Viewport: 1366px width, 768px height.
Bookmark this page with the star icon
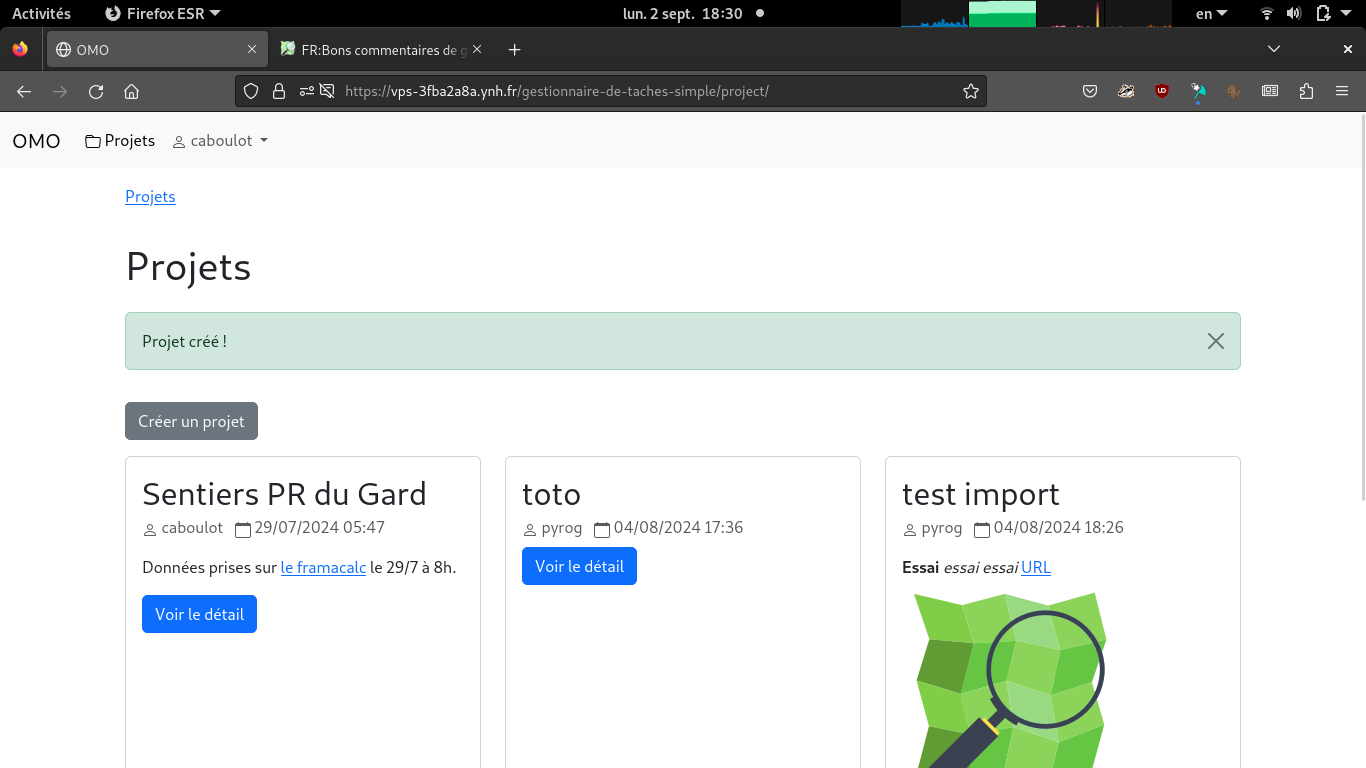pos(970,91)
